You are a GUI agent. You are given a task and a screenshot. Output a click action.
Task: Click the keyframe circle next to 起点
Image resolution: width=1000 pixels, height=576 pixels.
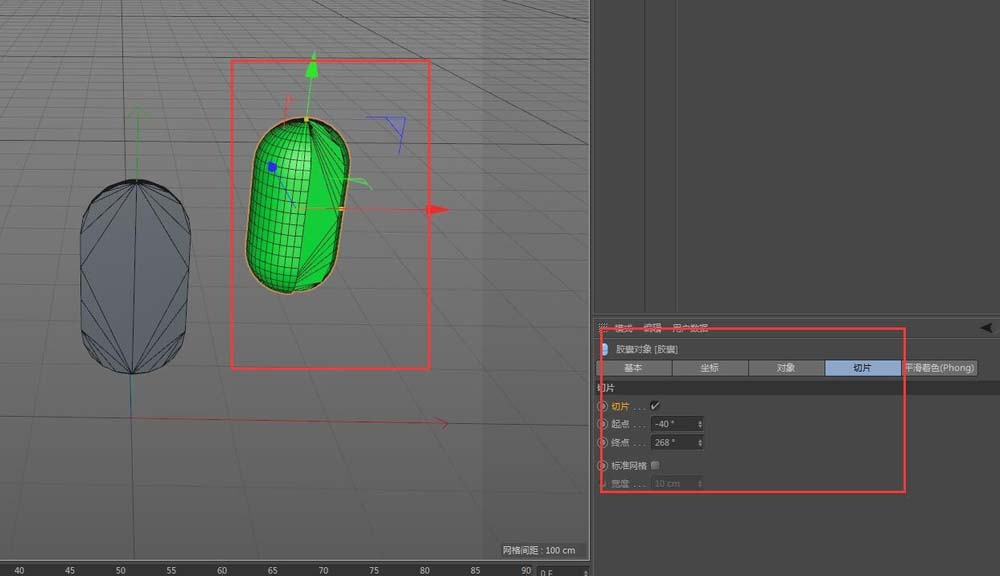(603, 424)
